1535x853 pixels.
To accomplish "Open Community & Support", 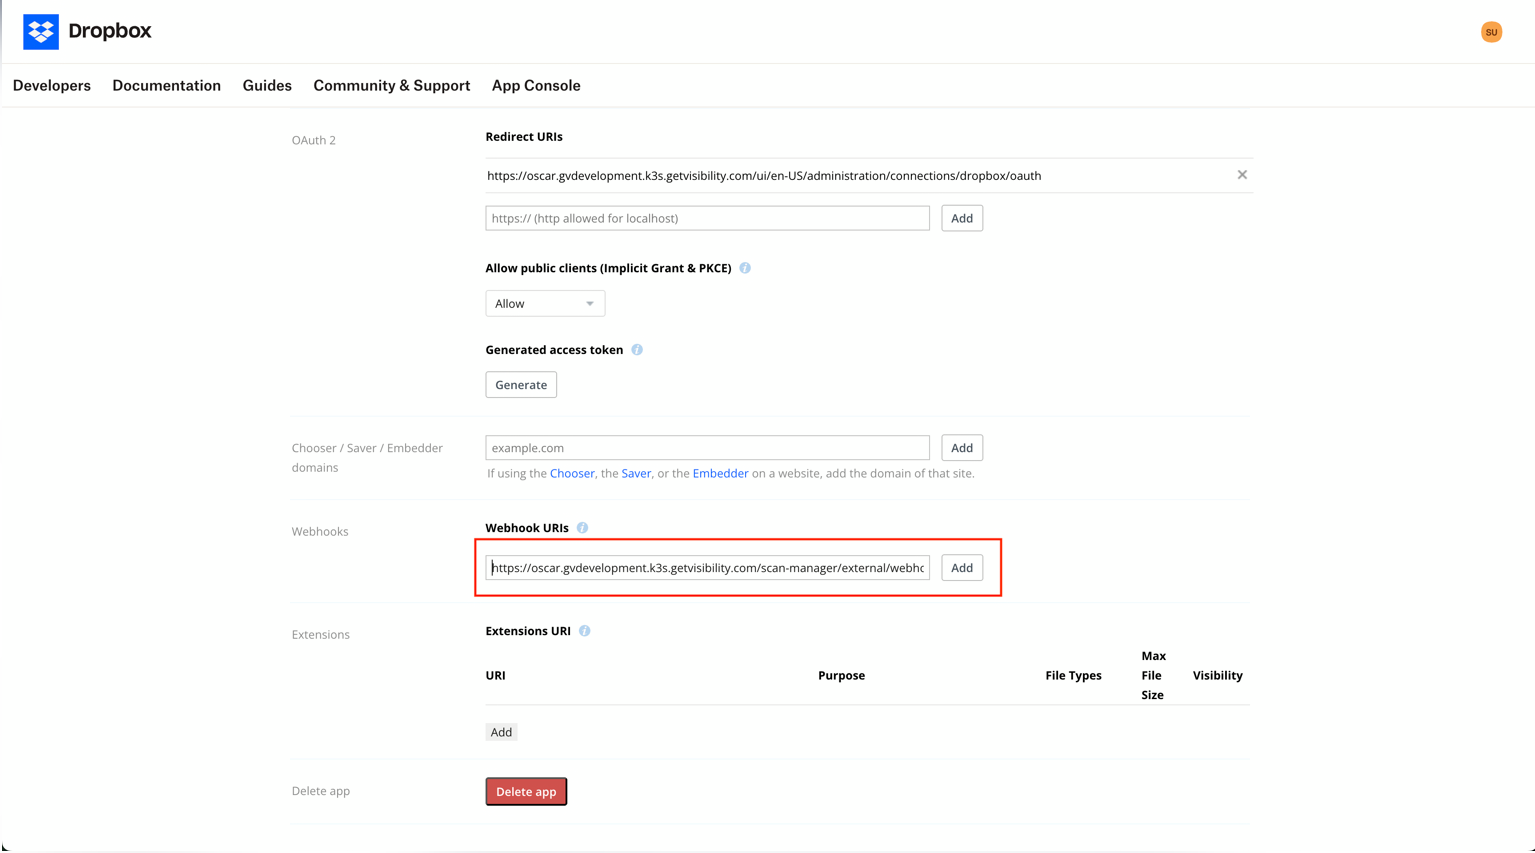I will [x=391, y=86].
